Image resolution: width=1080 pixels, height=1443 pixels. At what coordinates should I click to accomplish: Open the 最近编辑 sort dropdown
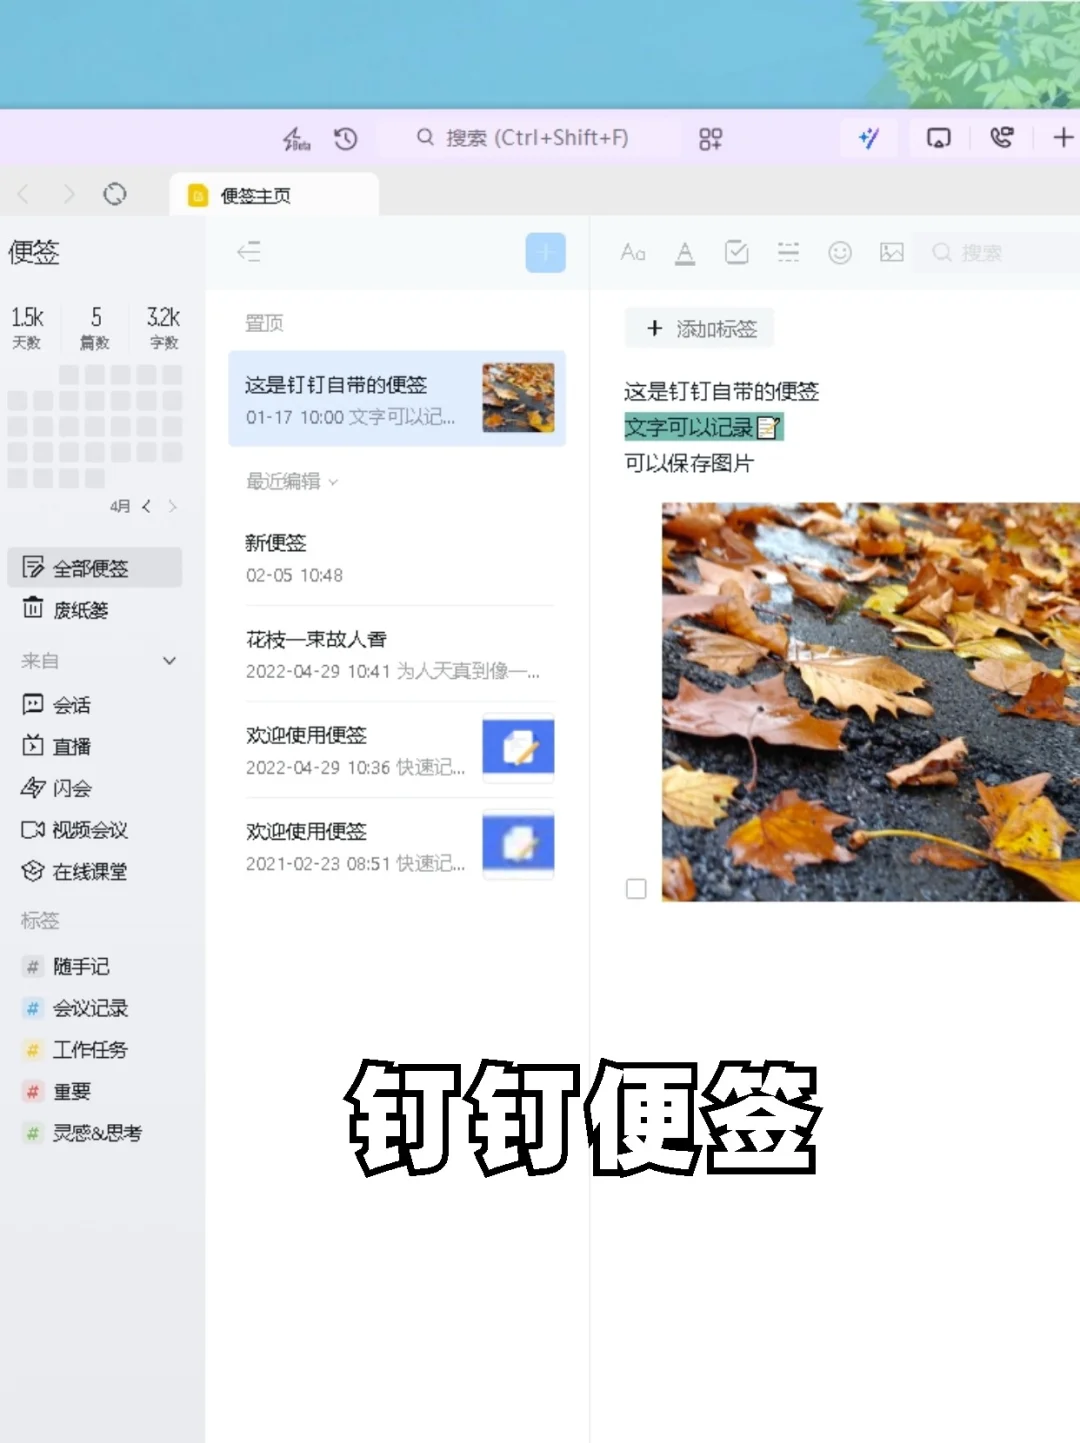pyautogui.click(x=289, y=481)
